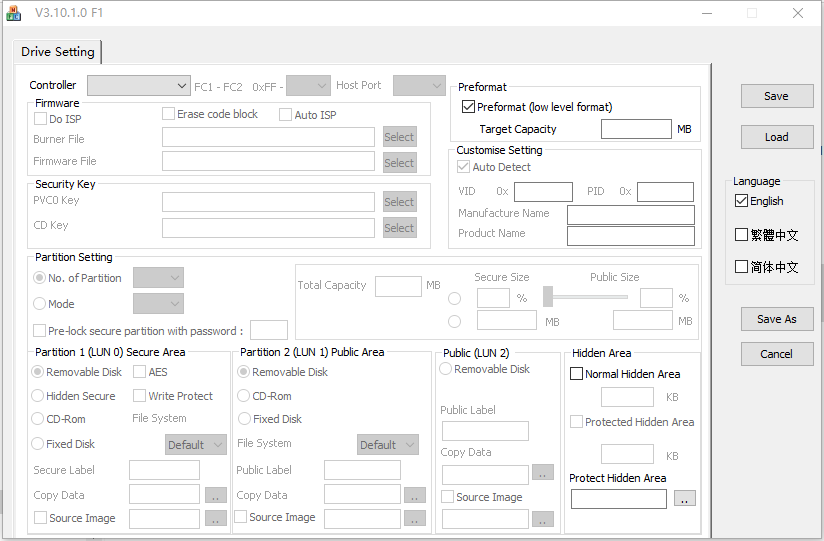Screen dimensions: 824x541
Task: Click the Load button
Action: tap(776, 137)
